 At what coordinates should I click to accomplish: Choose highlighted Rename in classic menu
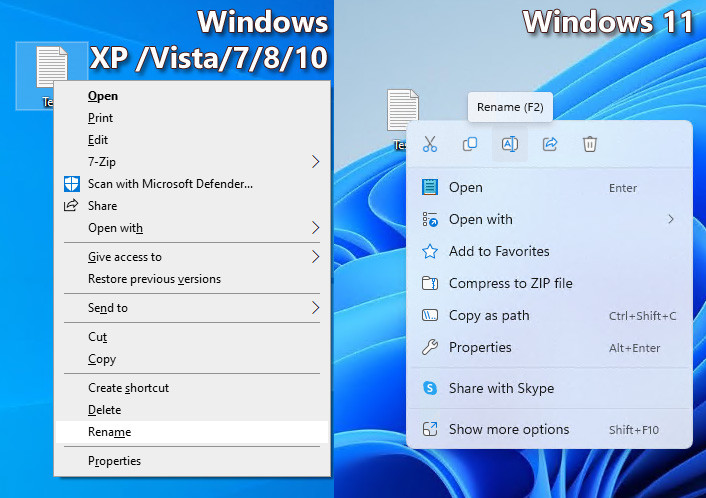192,432
